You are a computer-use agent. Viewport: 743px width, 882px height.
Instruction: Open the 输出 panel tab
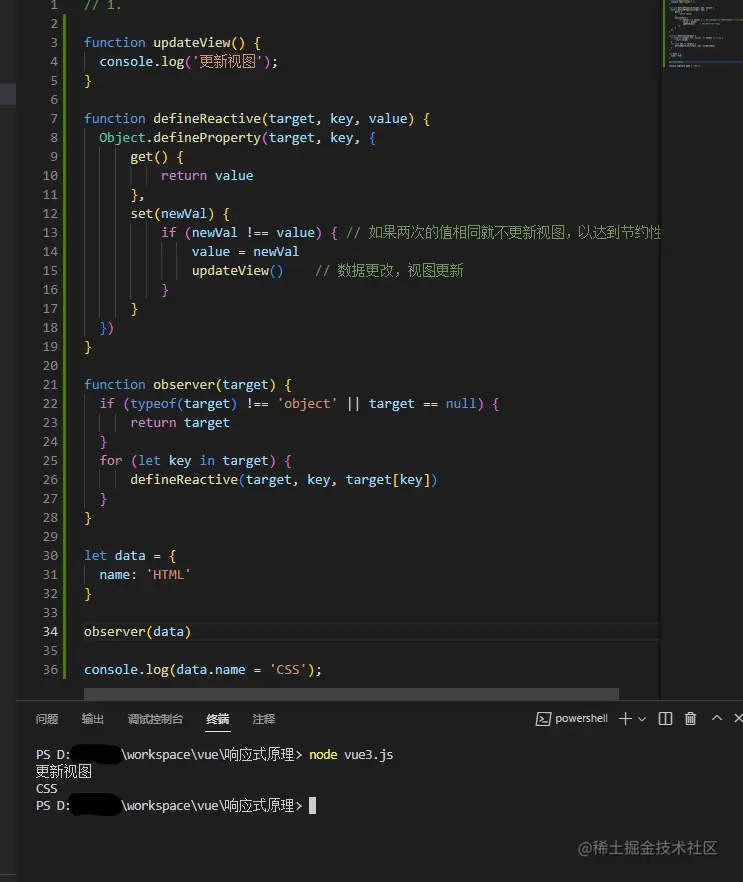93,719
